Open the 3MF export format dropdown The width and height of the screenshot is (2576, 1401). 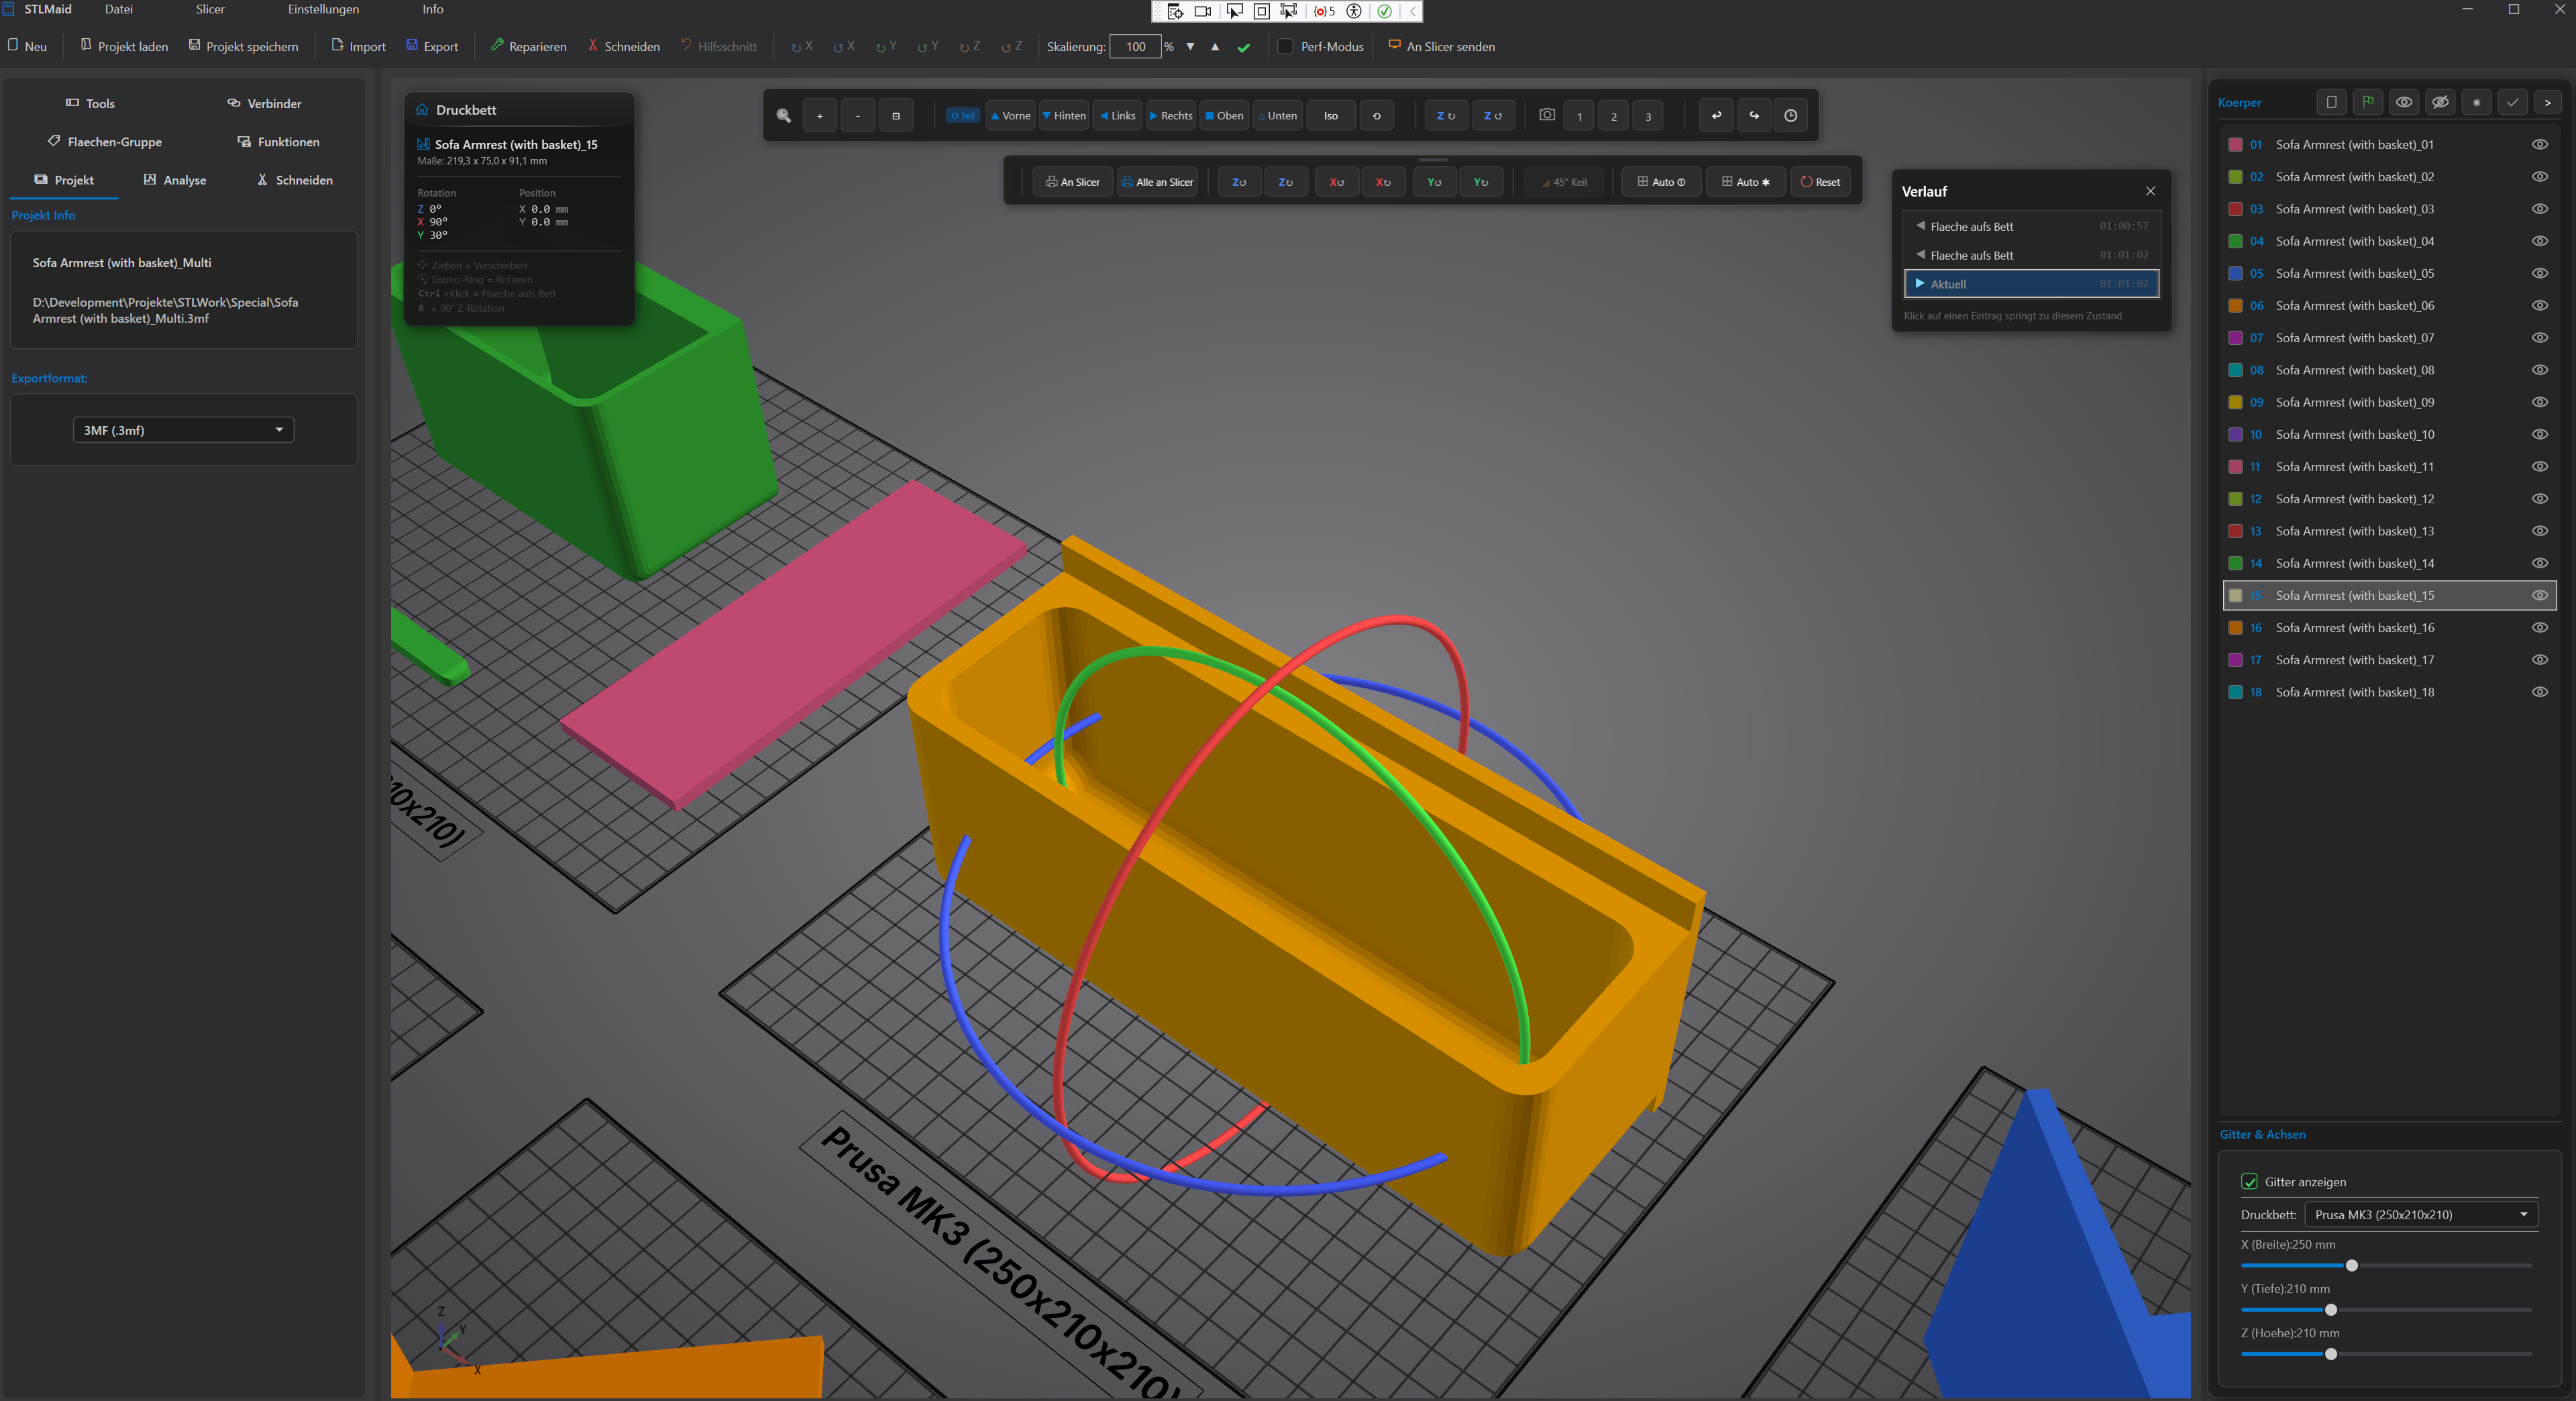(x=183, y=430)
